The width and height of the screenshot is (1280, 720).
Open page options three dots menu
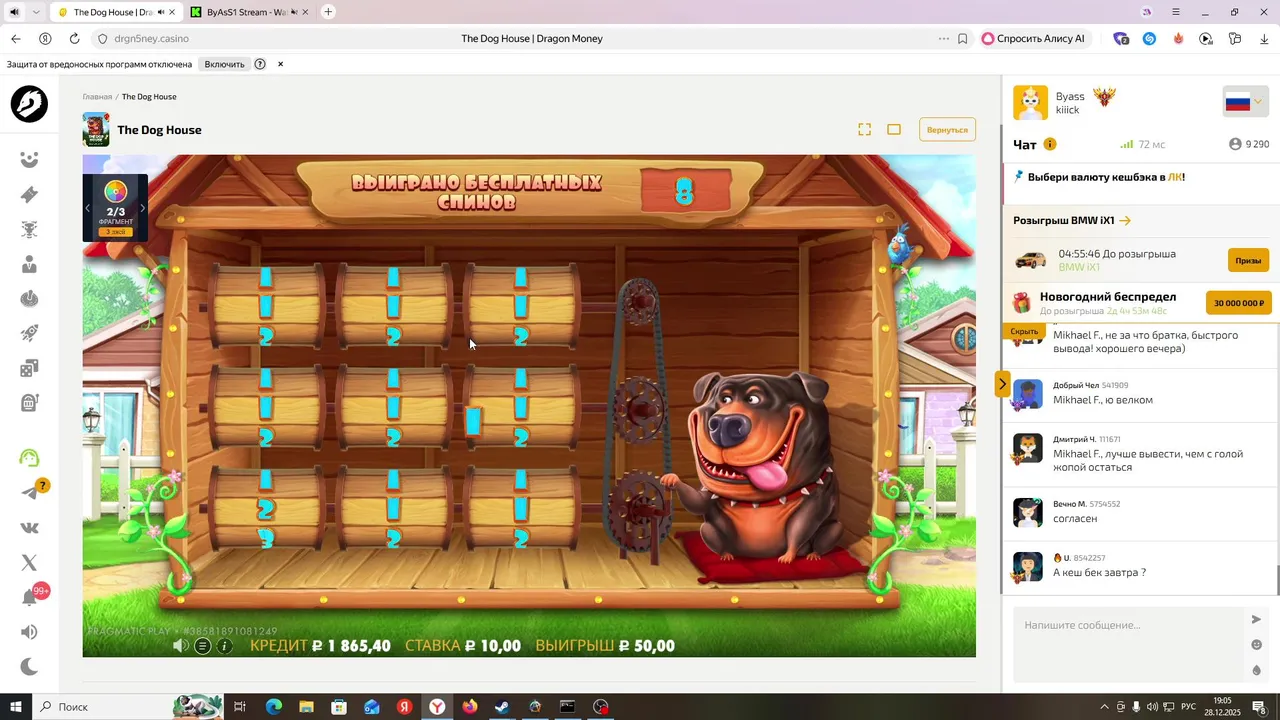(943, 38)
